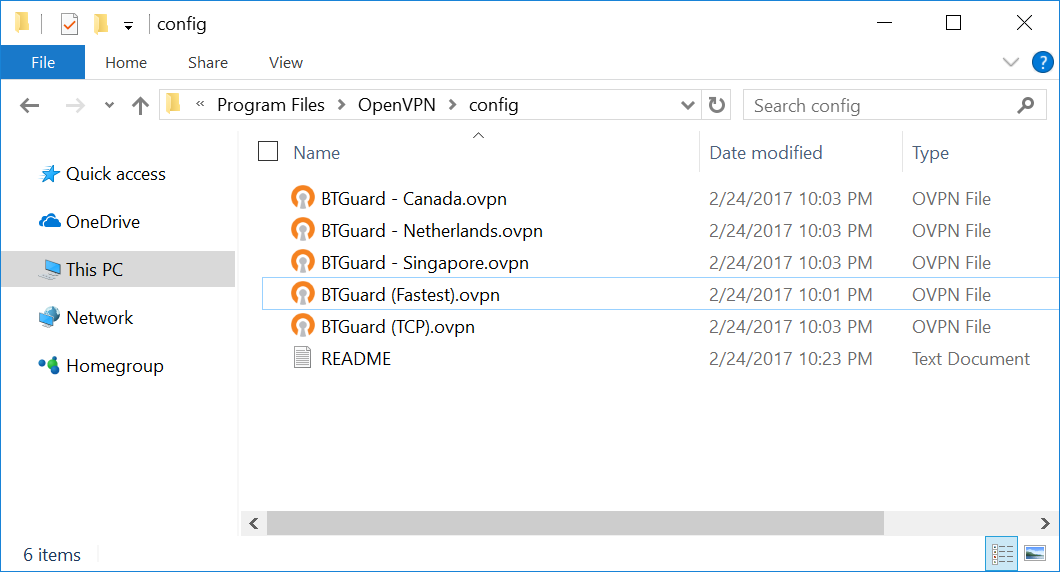The height and width of the screenshot is (572, 1060).
Task: Select the BTGuard (TCP).ovpn file icon
Action: [302, 327]
